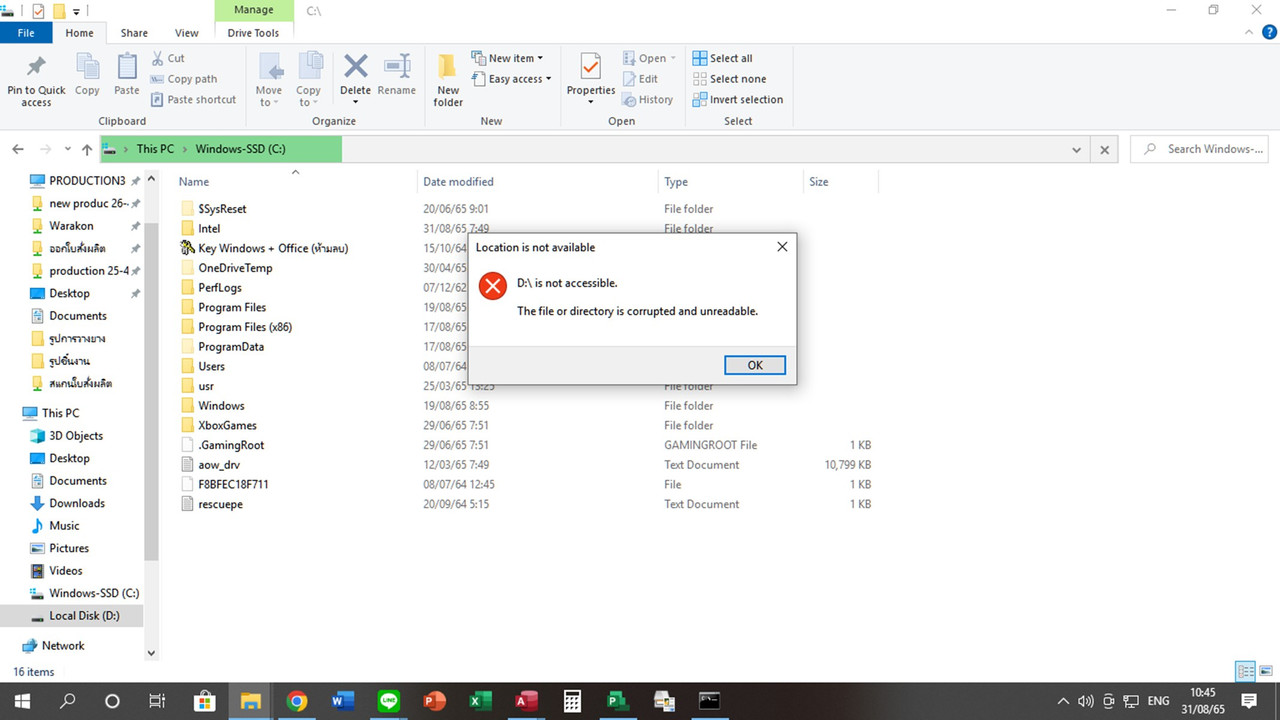
Task: Open the Windows Start menu
Action: 22,701
